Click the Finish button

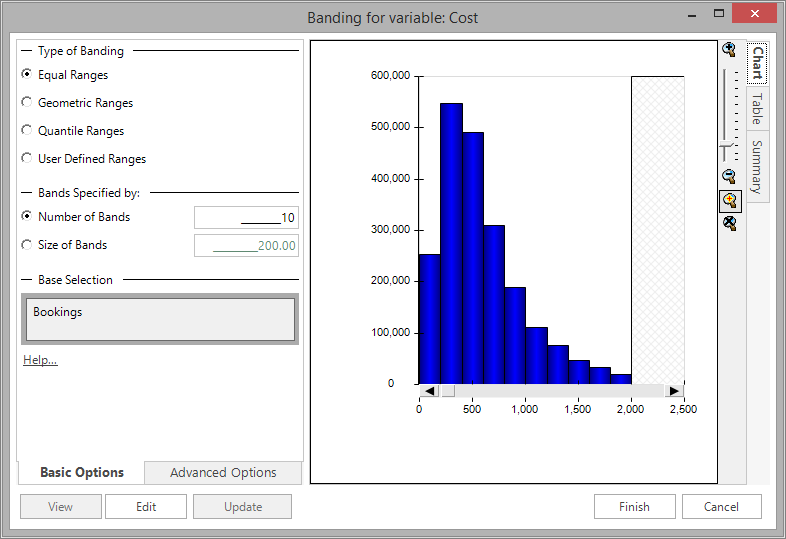635,507
